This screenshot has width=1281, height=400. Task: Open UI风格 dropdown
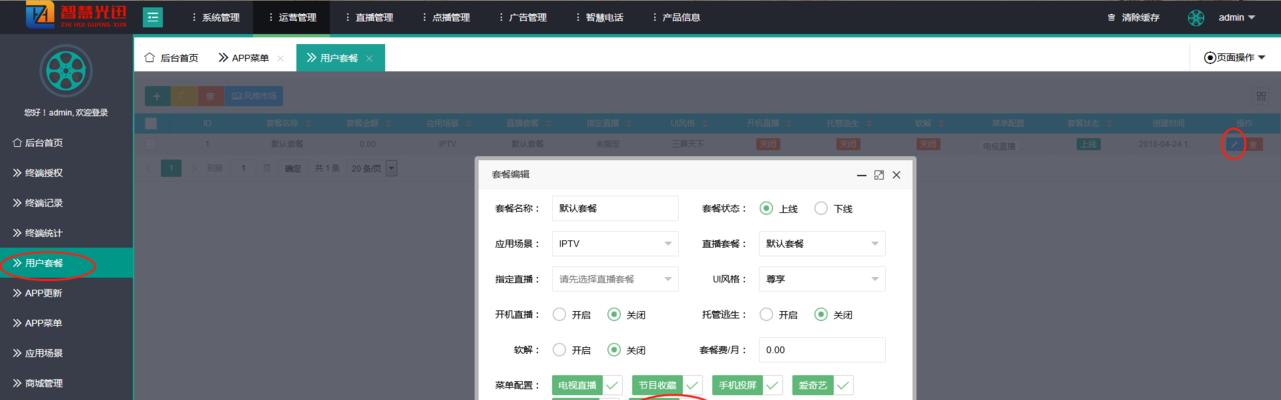[x=822, y=279]
